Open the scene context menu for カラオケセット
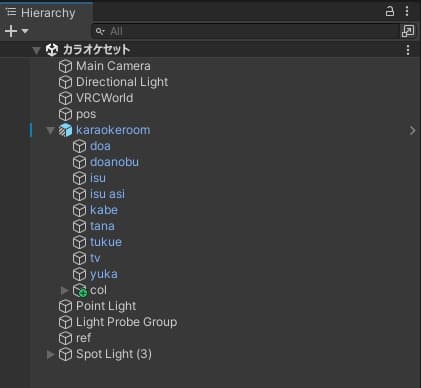Viewport: 421px width, 388px height. coord(408,50)
